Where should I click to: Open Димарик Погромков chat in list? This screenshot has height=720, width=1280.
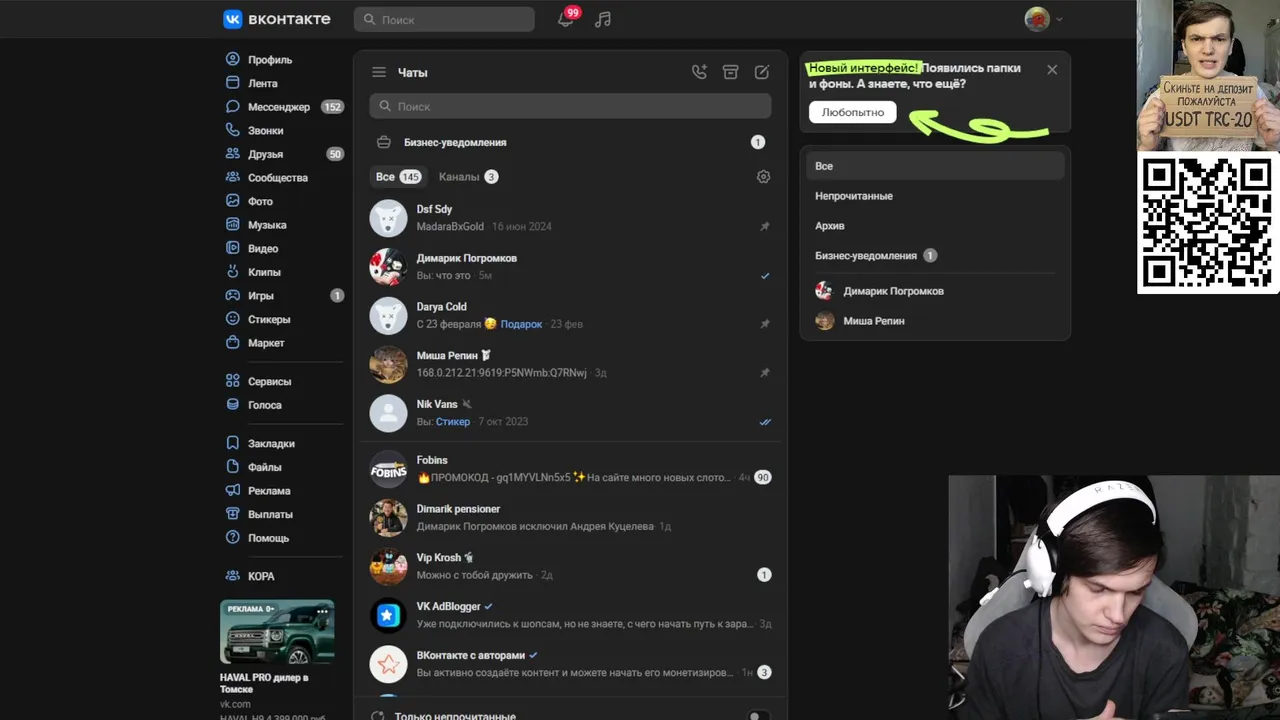pos(570,267)
